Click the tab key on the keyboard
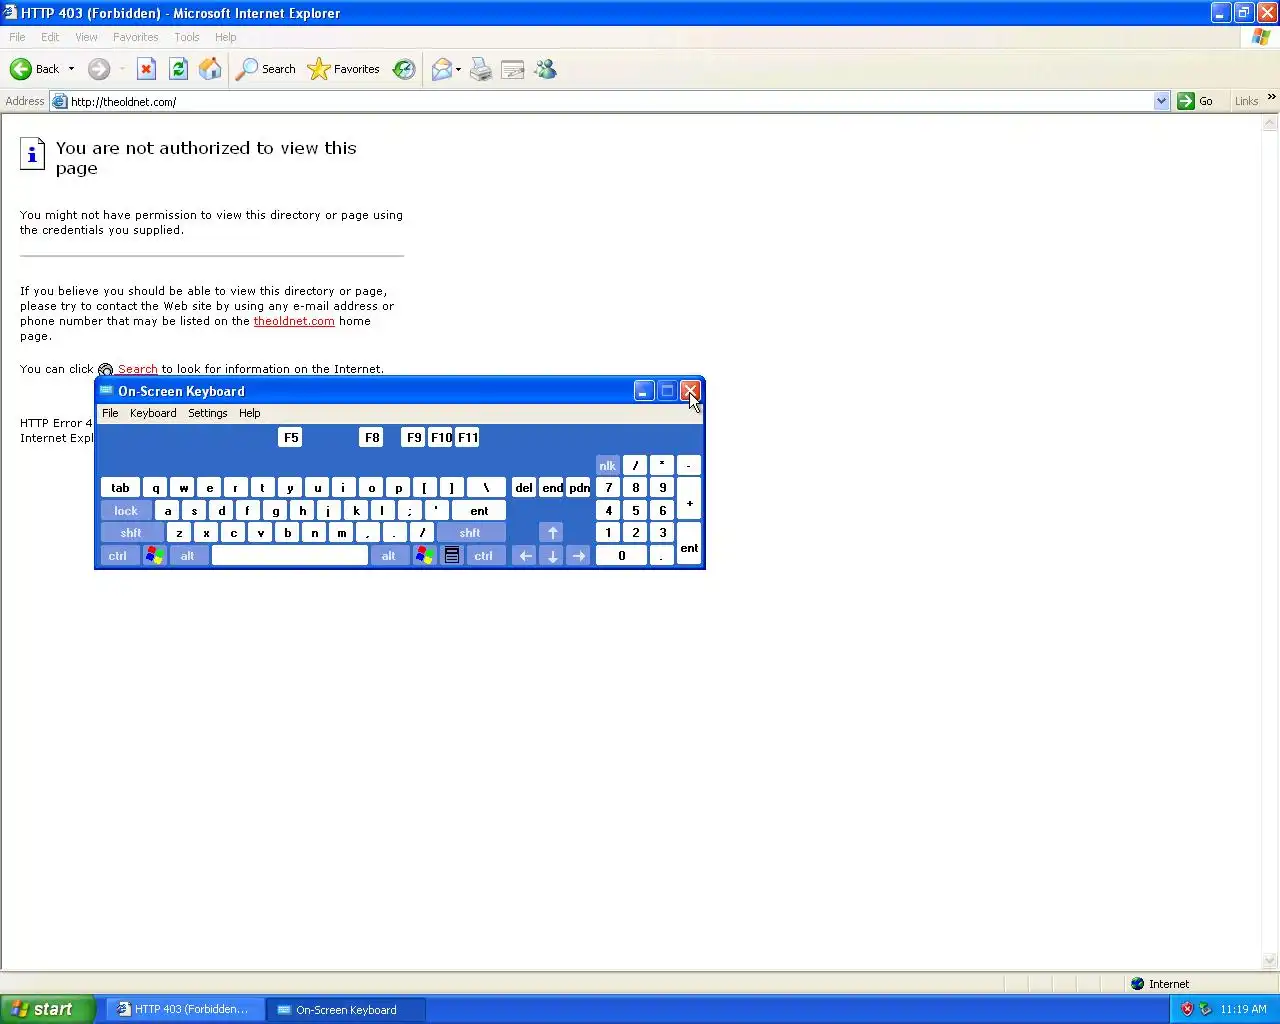The height and width of the screenshot is (1024, 1280). (120, 488)
